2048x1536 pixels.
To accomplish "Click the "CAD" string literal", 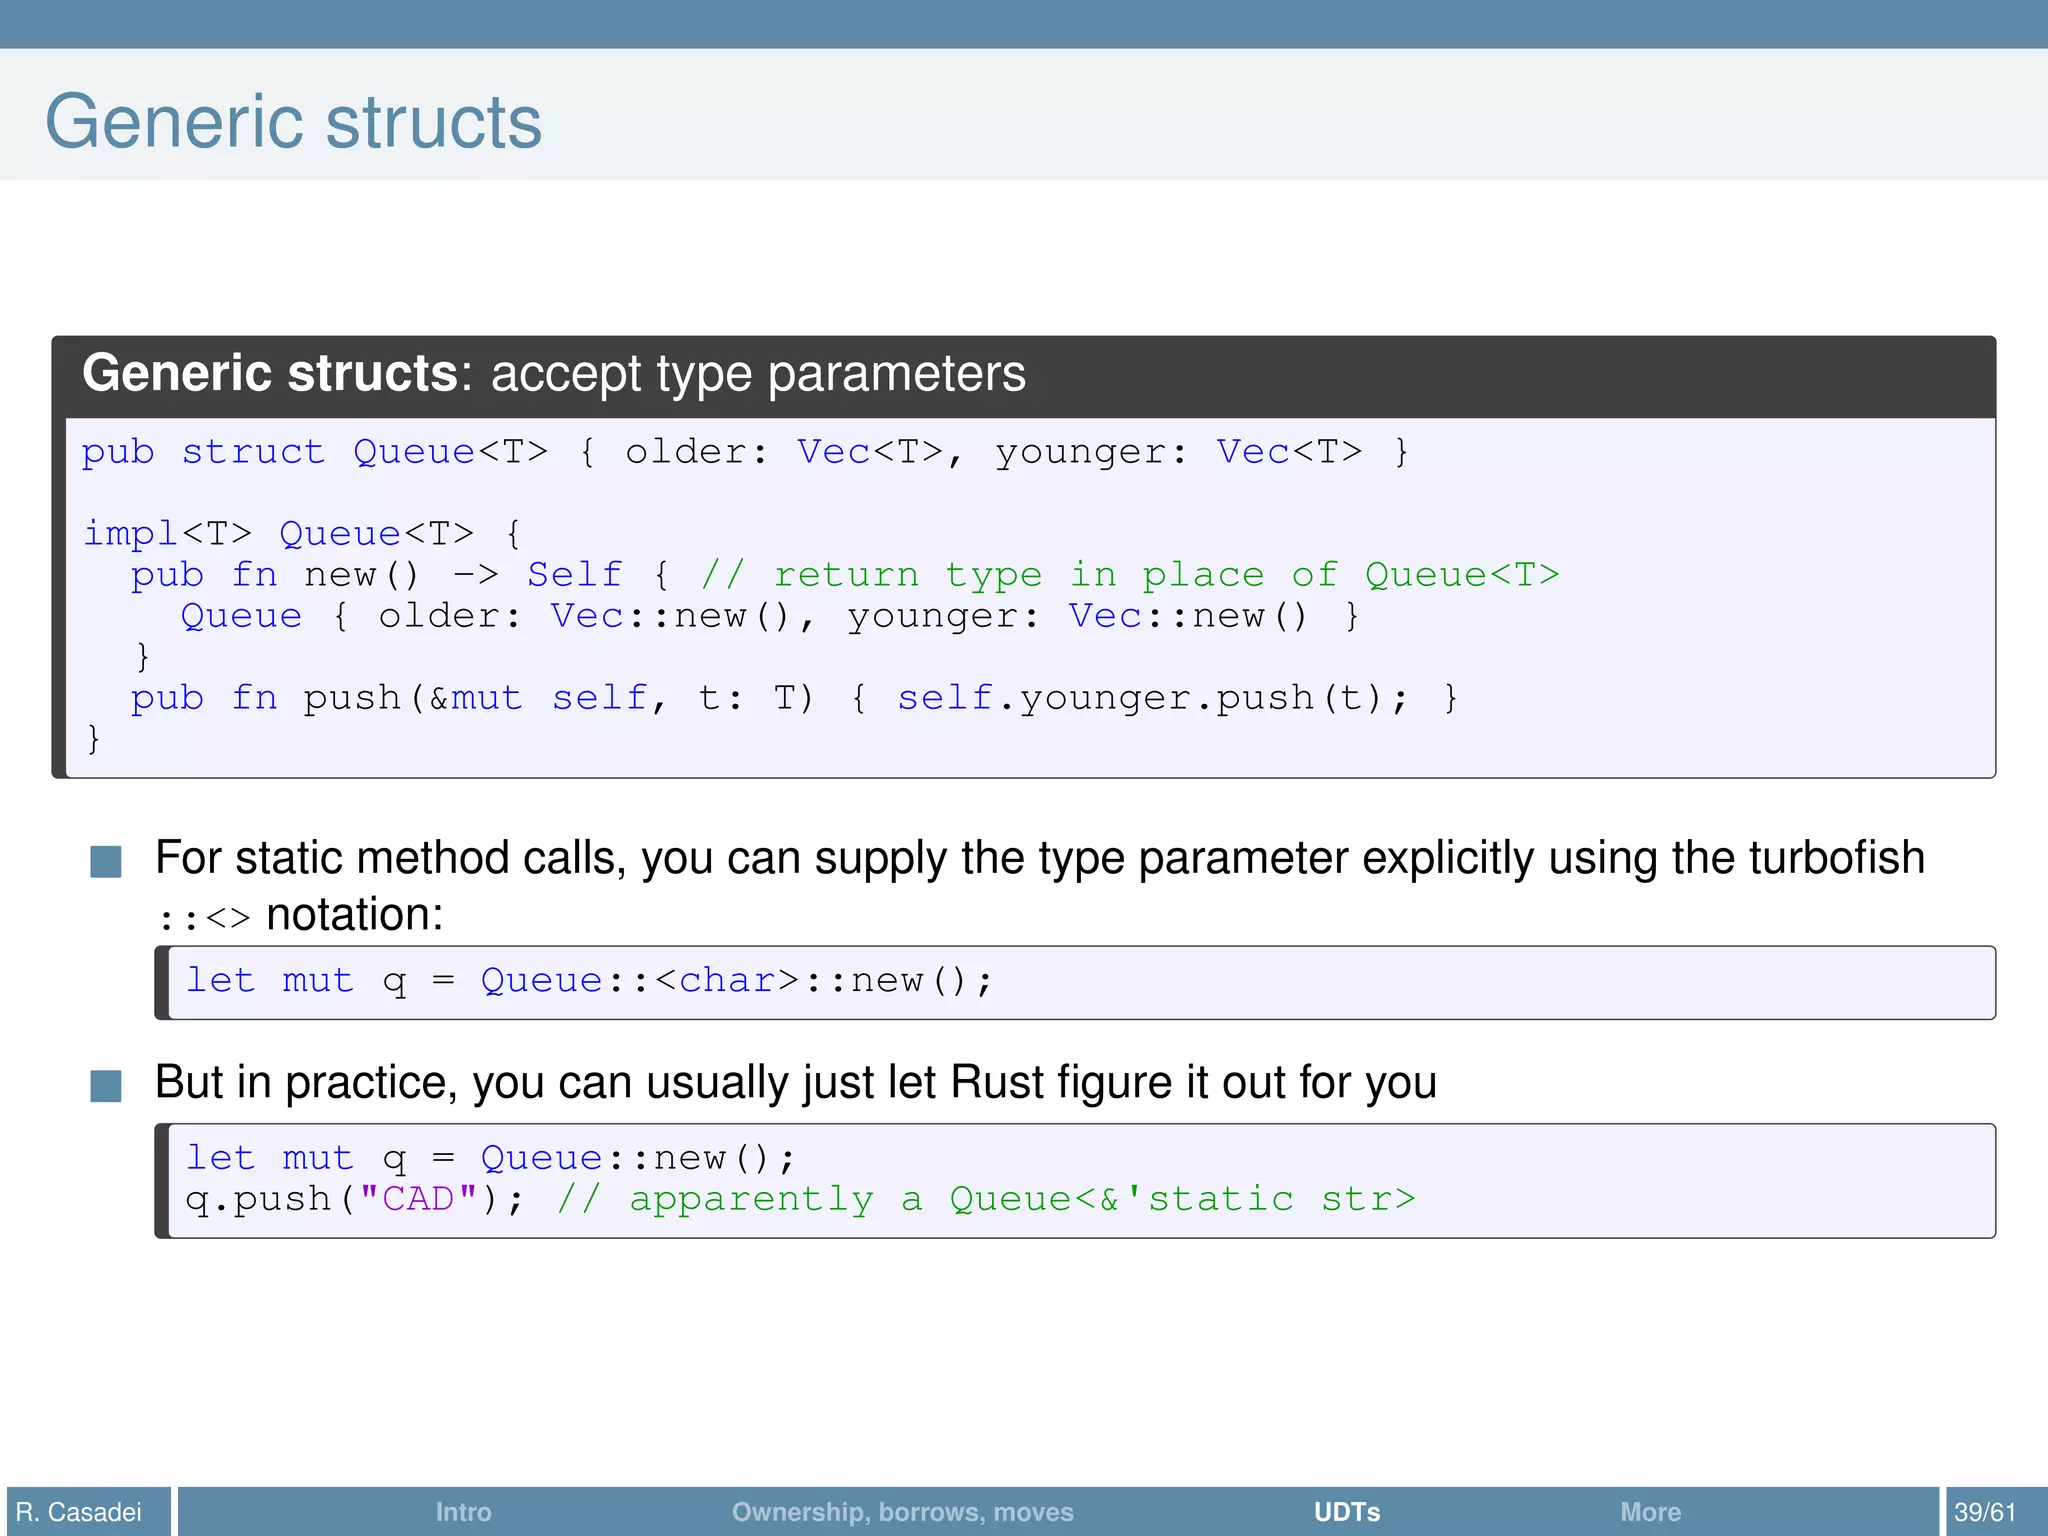I will click(418, 1199).
